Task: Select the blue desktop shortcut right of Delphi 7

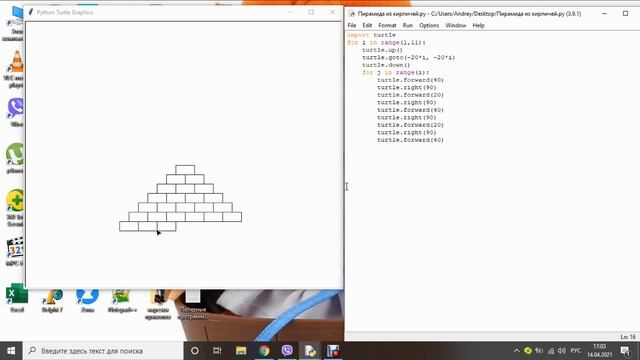Action: [87, 301]
